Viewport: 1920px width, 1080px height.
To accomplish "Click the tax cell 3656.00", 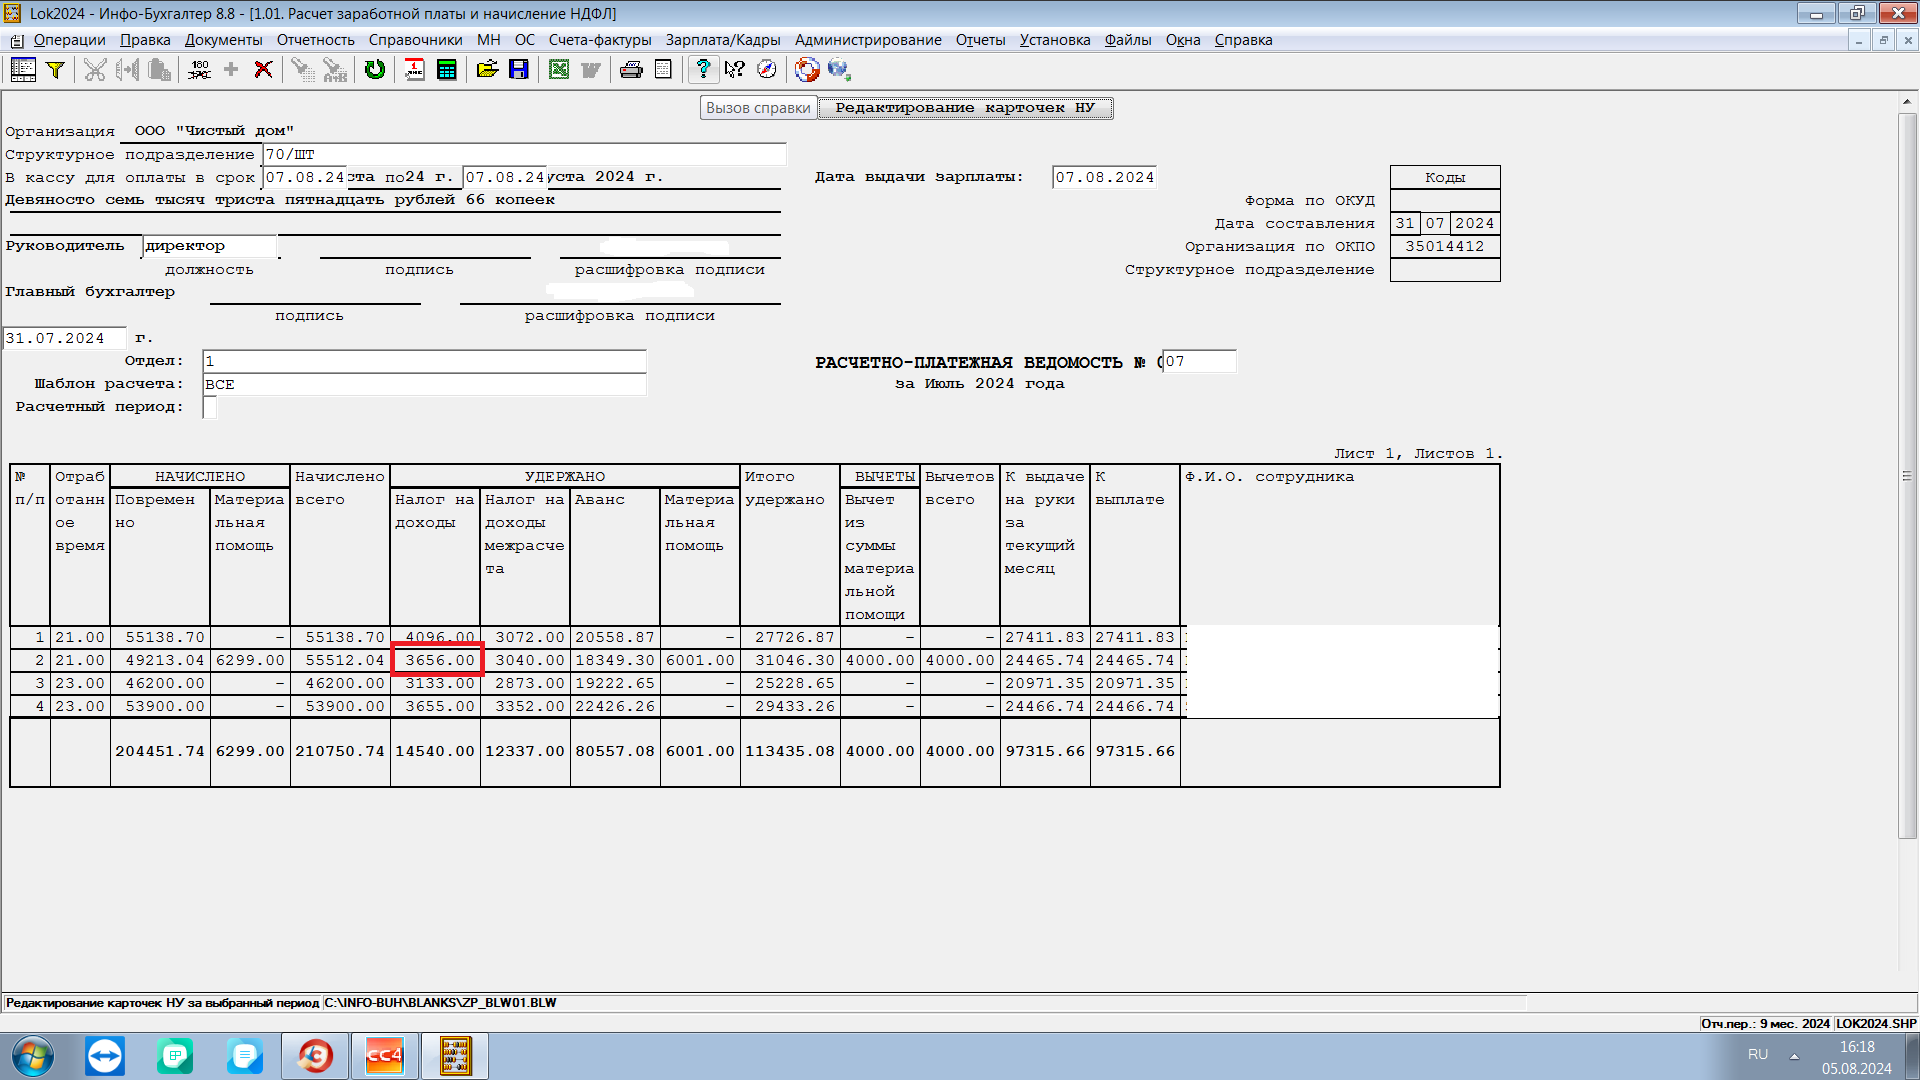I will [437, 660].
